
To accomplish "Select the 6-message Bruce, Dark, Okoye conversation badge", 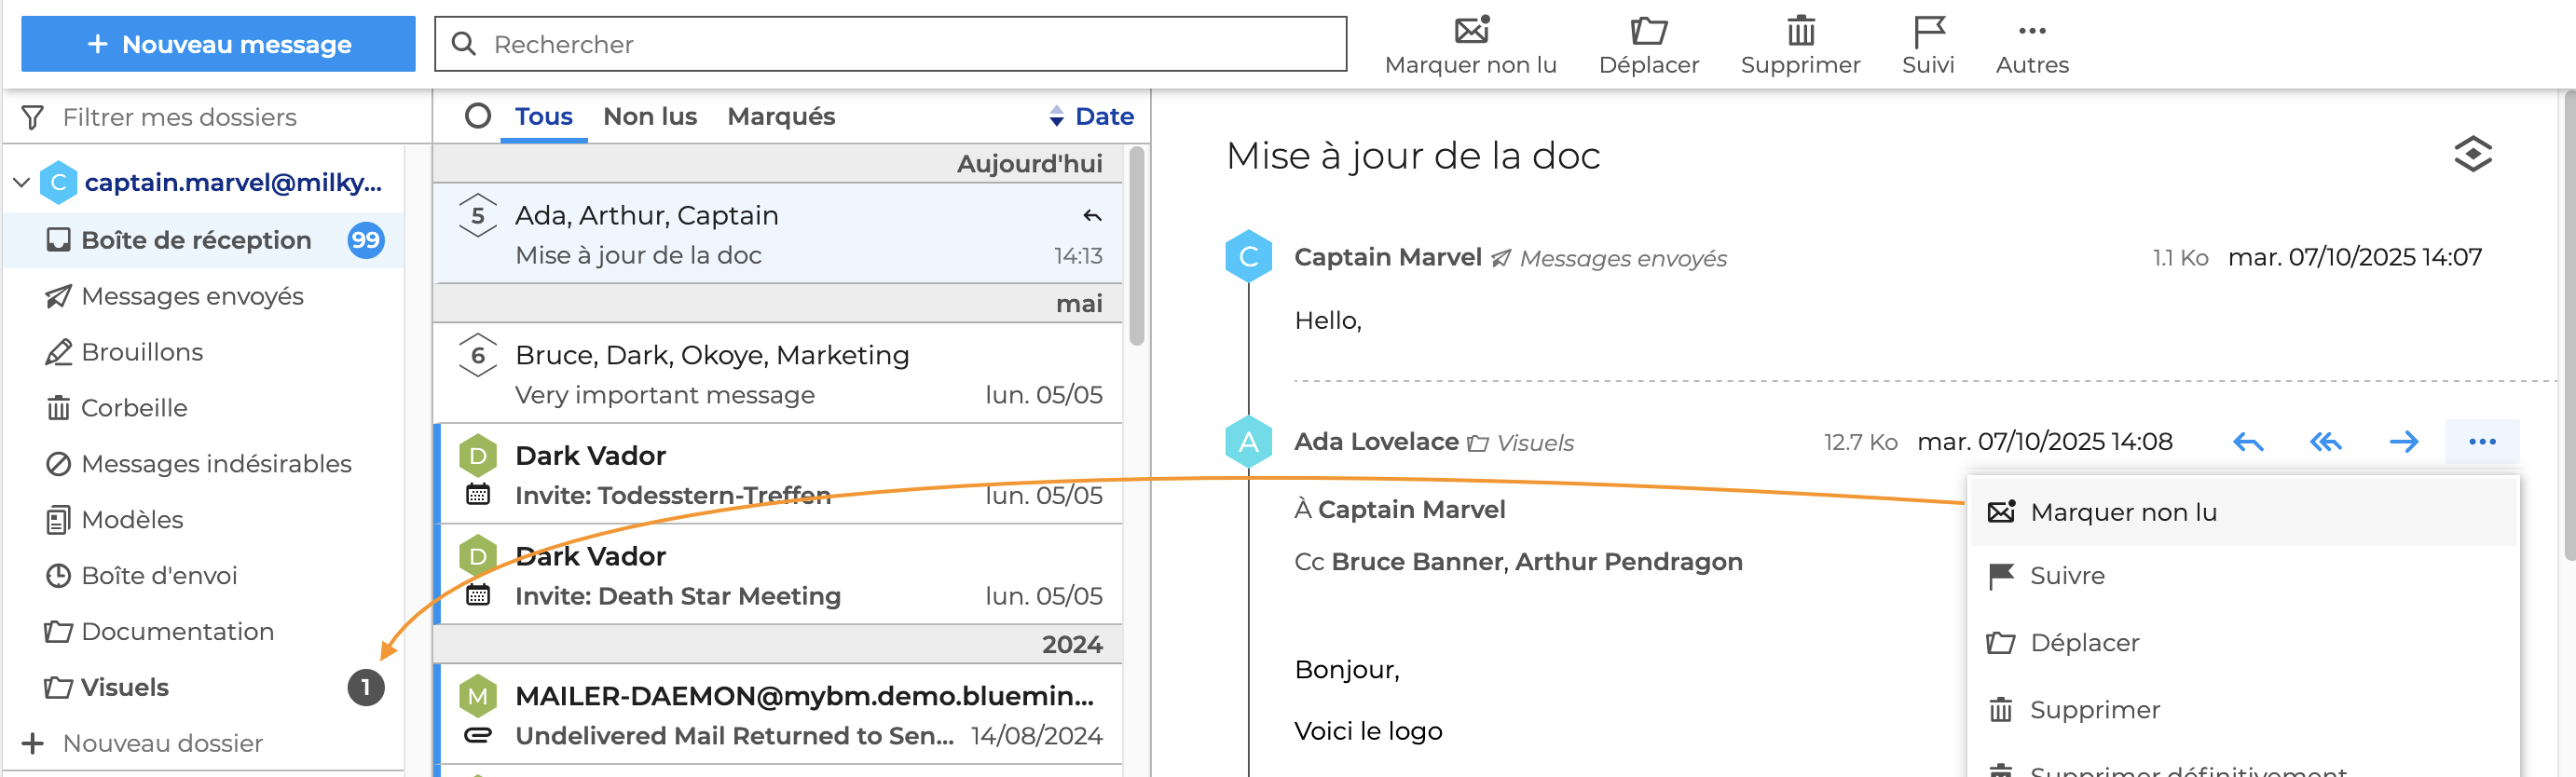I will (478, 355).
